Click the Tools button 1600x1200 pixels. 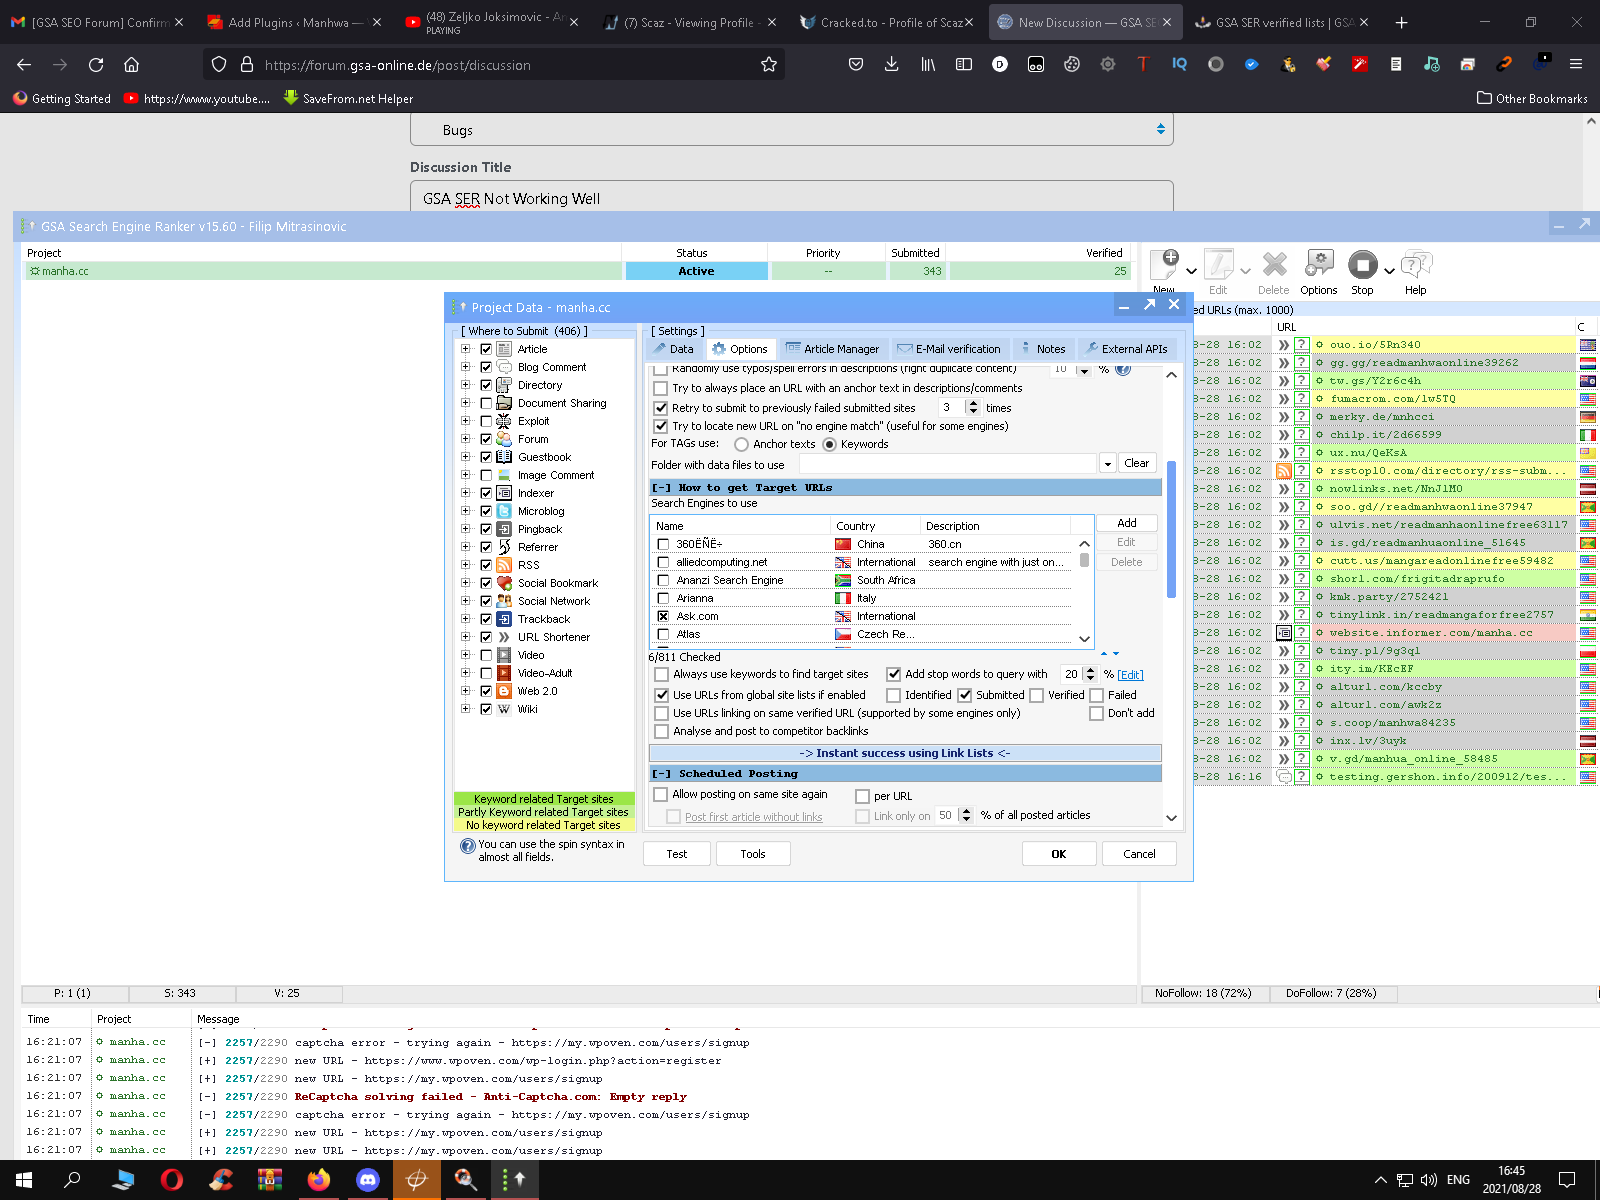pyautogui.click(x=753, y=854)
